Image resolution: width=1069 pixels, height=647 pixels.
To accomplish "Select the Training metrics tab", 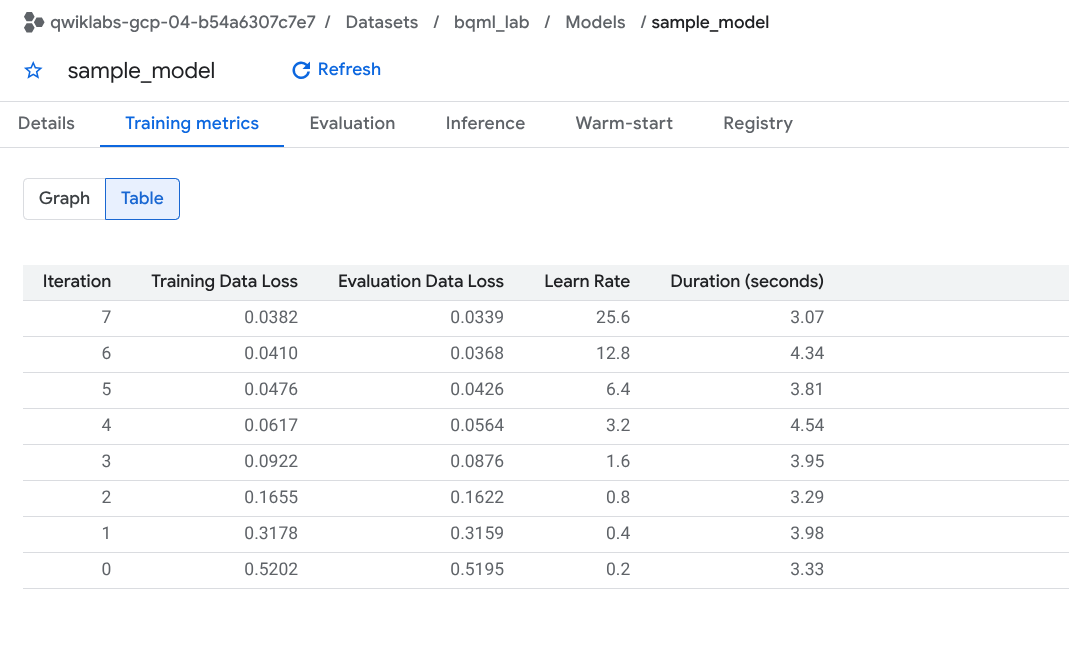I will tap(192, 124).
